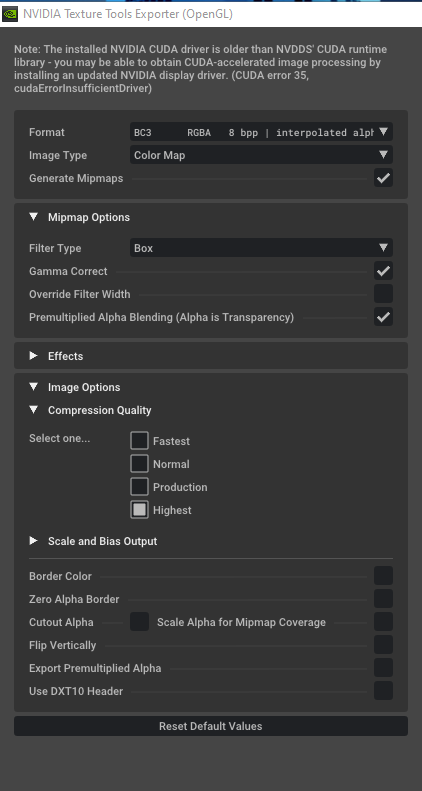Toggle the Gamma Correct checkbox

pos(383,271)
